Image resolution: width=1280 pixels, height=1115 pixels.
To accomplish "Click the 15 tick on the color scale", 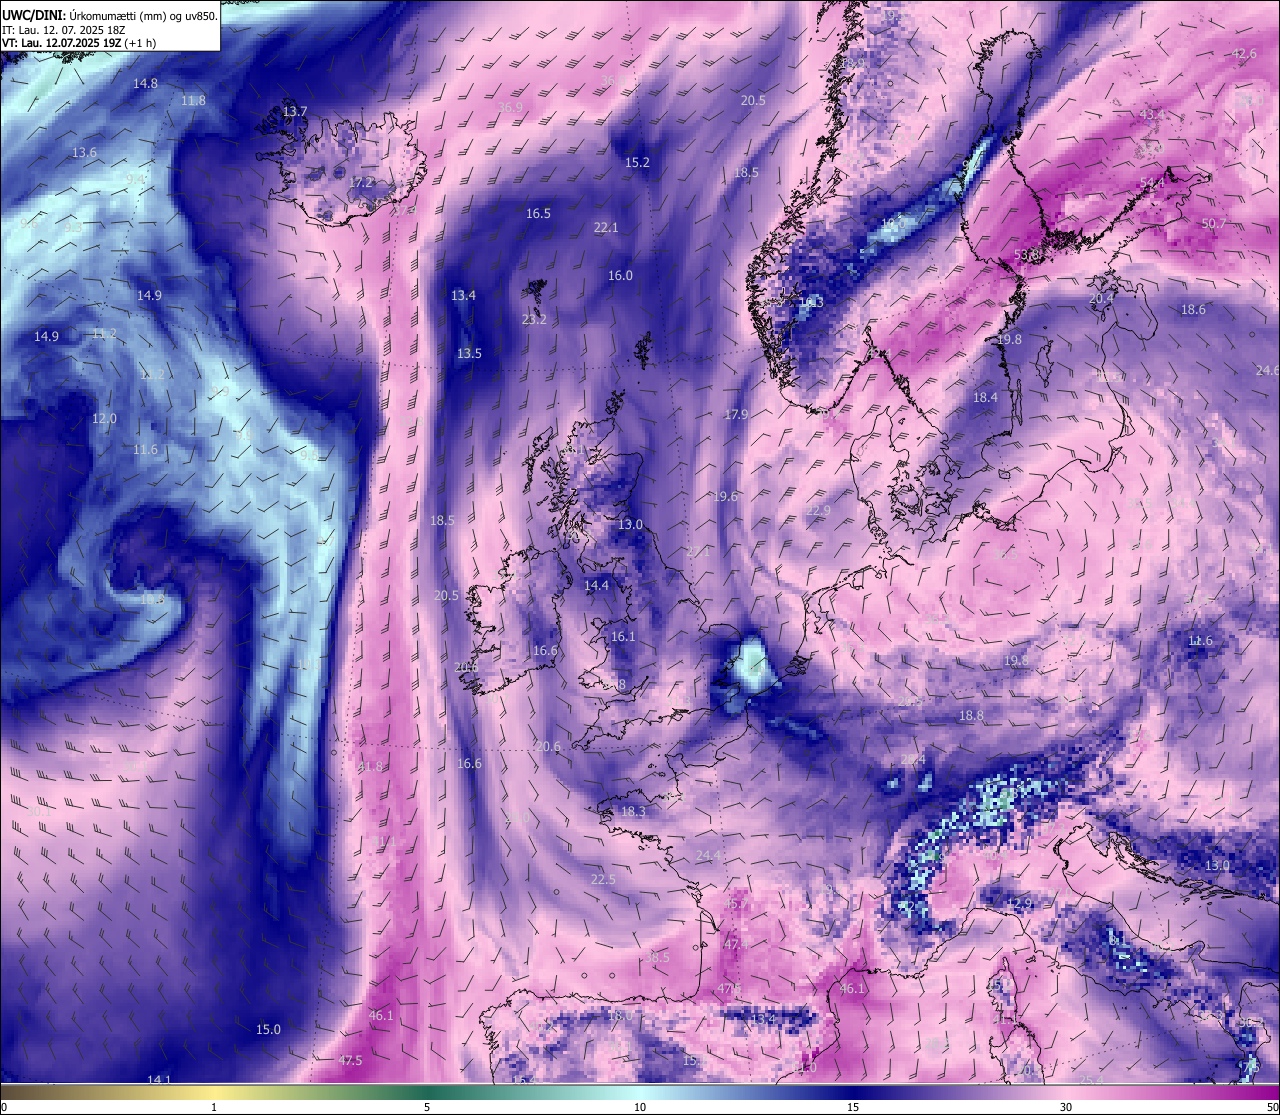I will pos(853,1107).
